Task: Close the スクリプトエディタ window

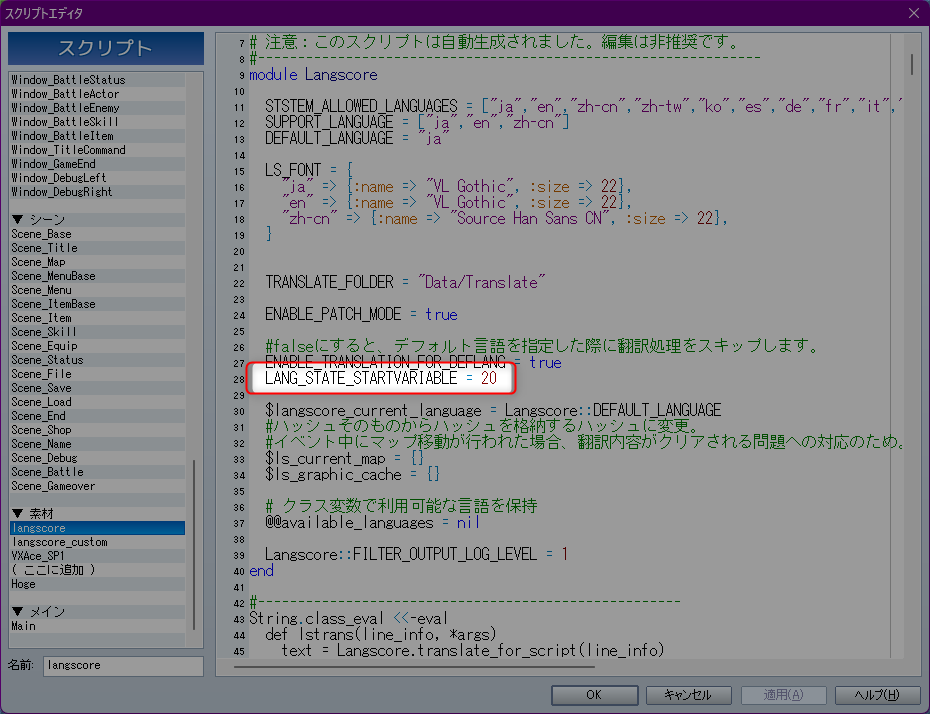Action: (x=913, y=12)
